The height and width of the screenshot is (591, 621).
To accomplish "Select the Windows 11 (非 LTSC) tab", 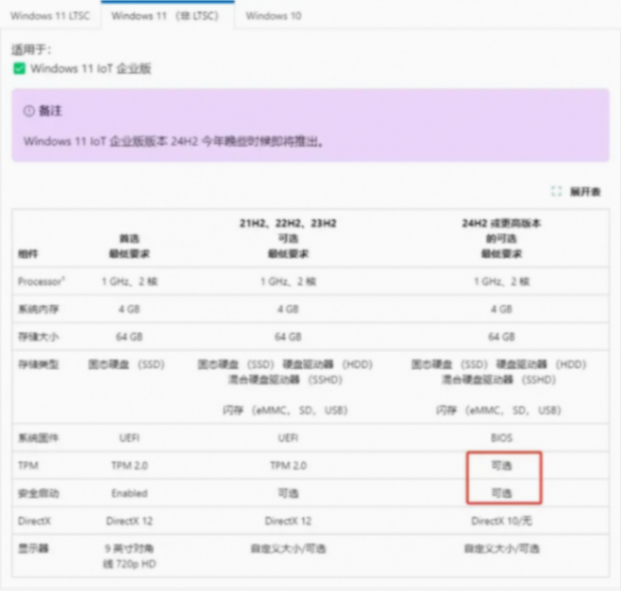I will click(x=167, y=16).
